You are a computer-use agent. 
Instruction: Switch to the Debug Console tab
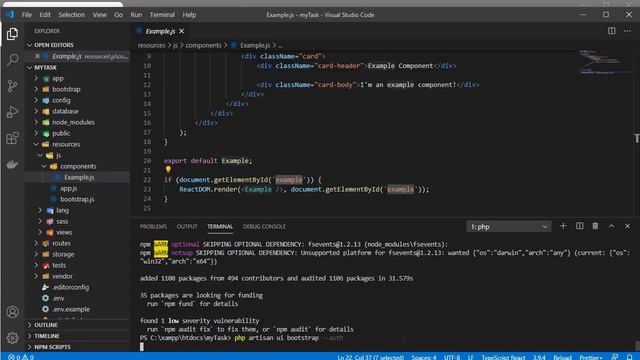pos(264,227)
